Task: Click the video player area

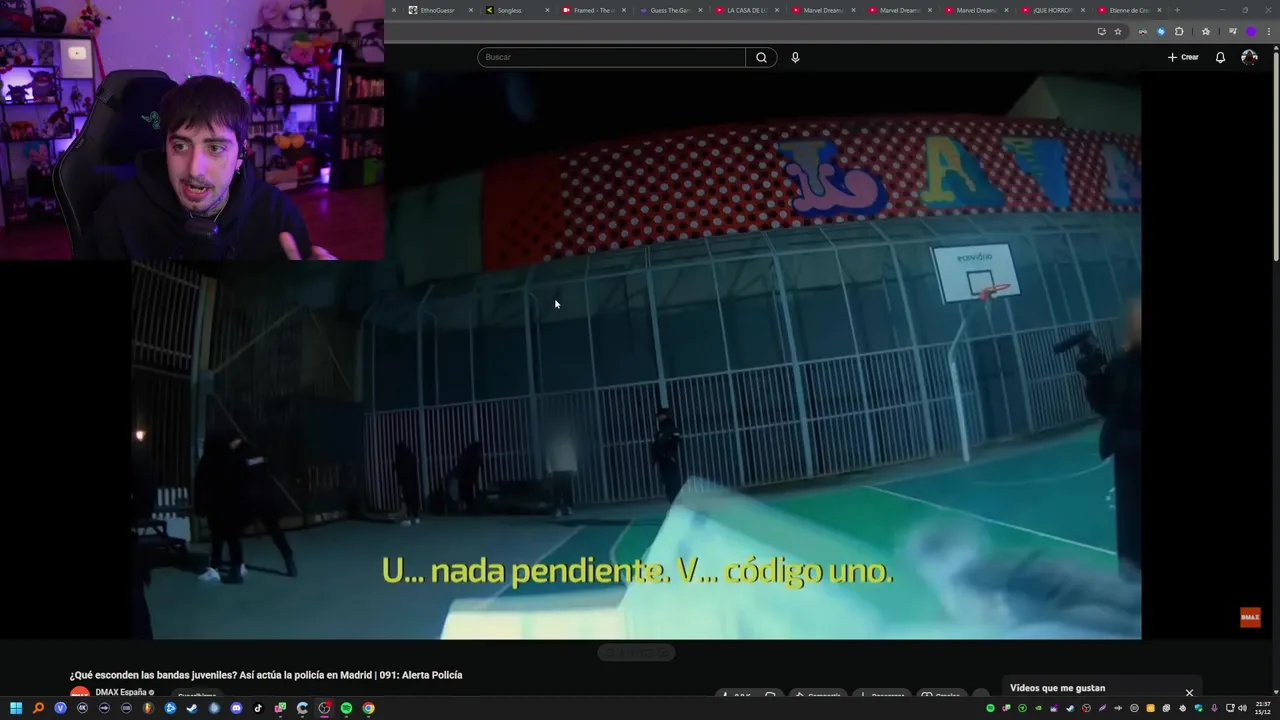Action: pos(636,355)
